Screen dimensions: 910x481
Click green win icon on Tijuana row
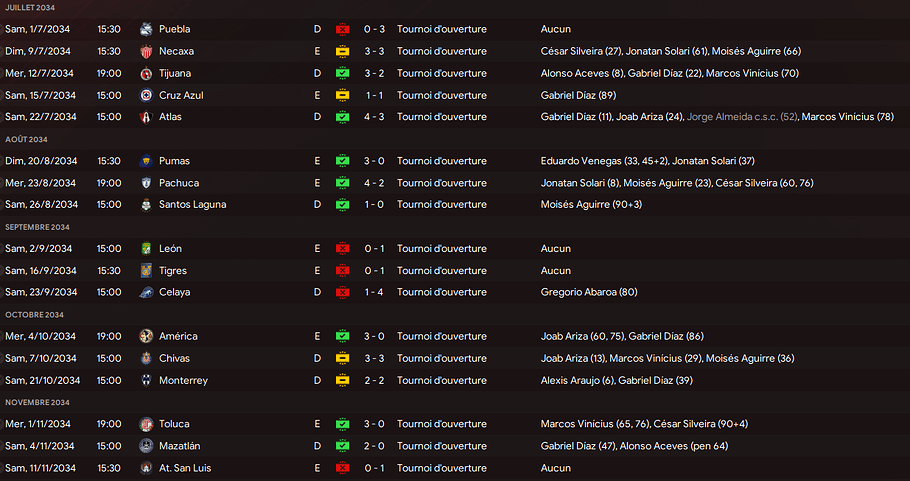point(342,73)
